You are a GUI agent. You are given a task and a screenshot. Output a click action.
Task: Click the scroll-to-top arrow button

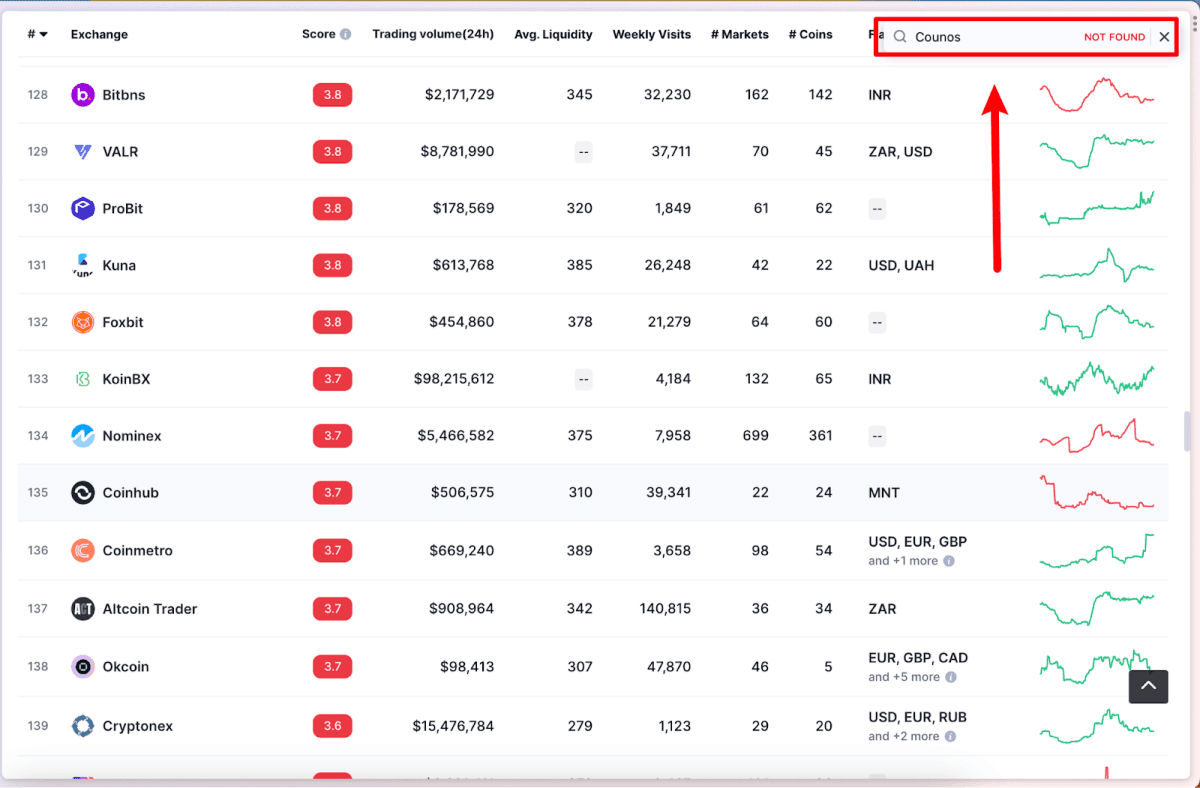pyautogui.click(x=1148, y=686)
